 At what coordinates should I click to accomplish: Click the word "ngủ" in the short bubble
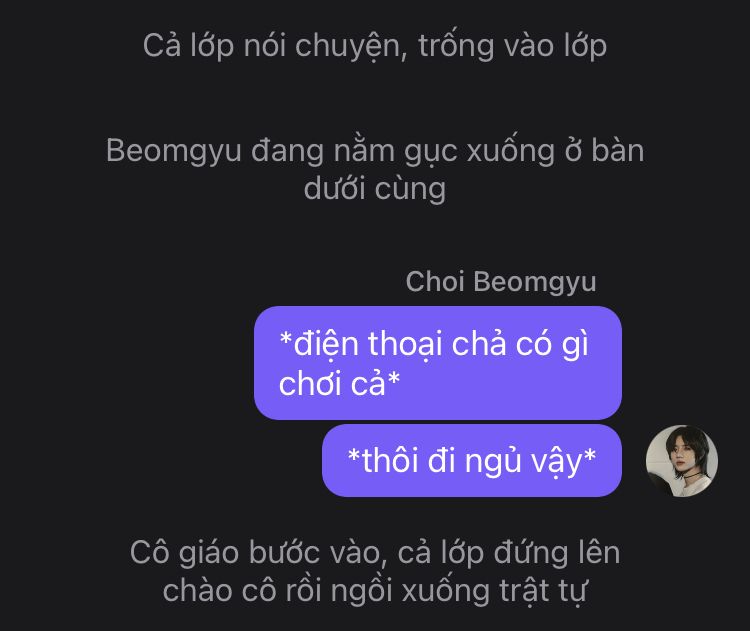click(493, 462)
